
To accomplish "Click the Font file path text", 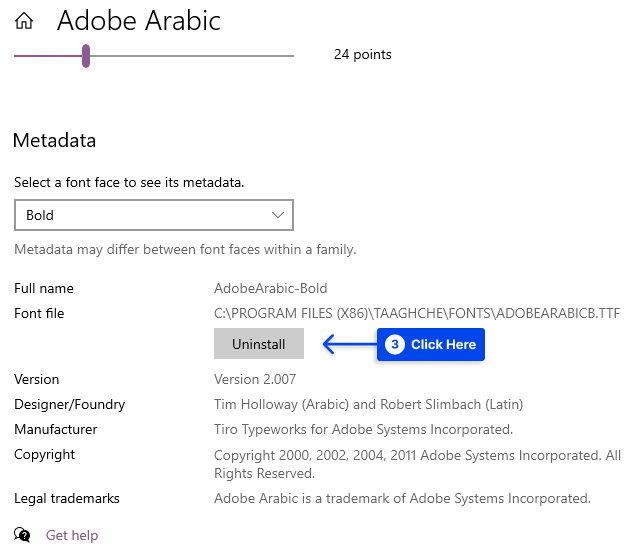I will [417, 313].
